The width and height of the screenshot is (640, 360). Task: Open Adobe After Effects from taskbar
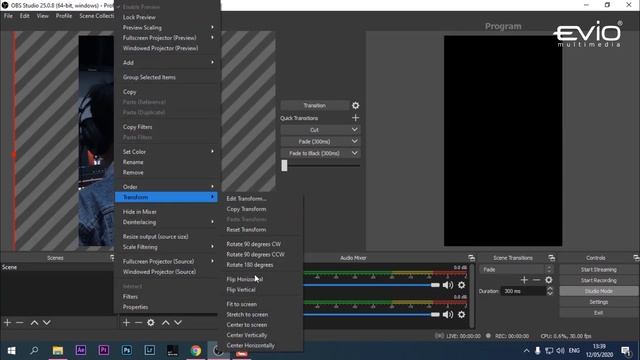click(x=80, y=351)
